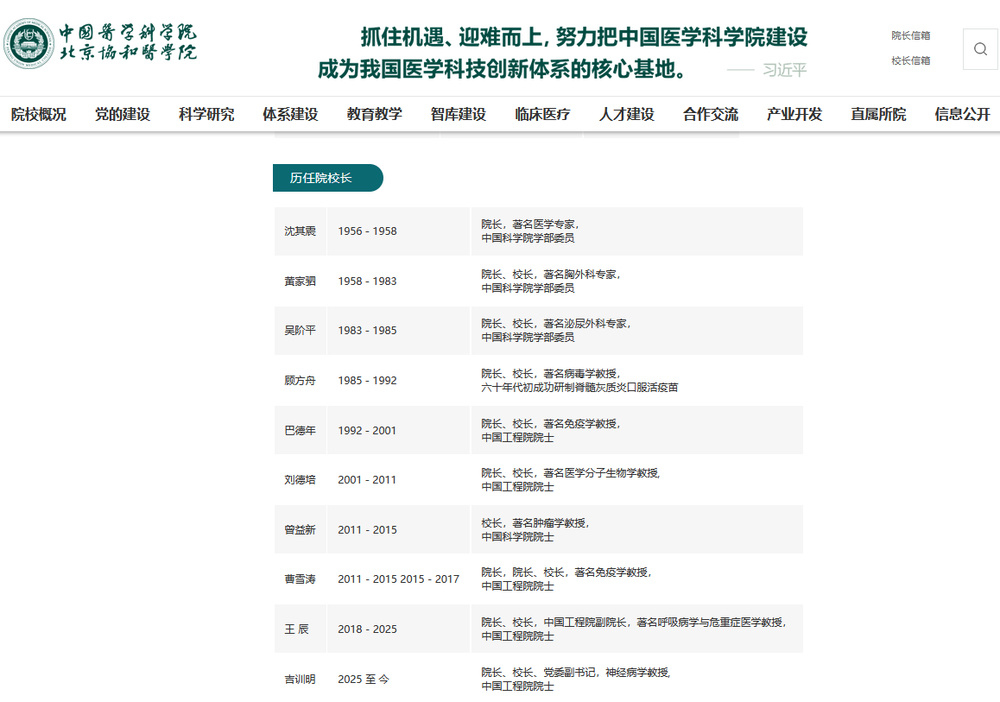
Task: Open the 院长信箱 link
Action: click(911, 36)
